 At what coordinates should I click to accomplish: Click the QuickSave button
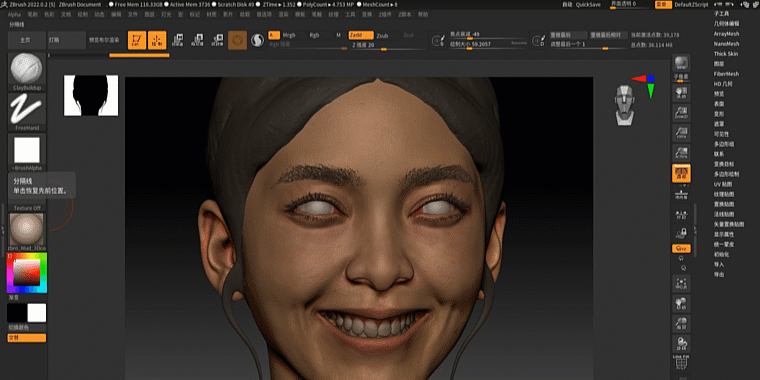(x=588, y=4)
